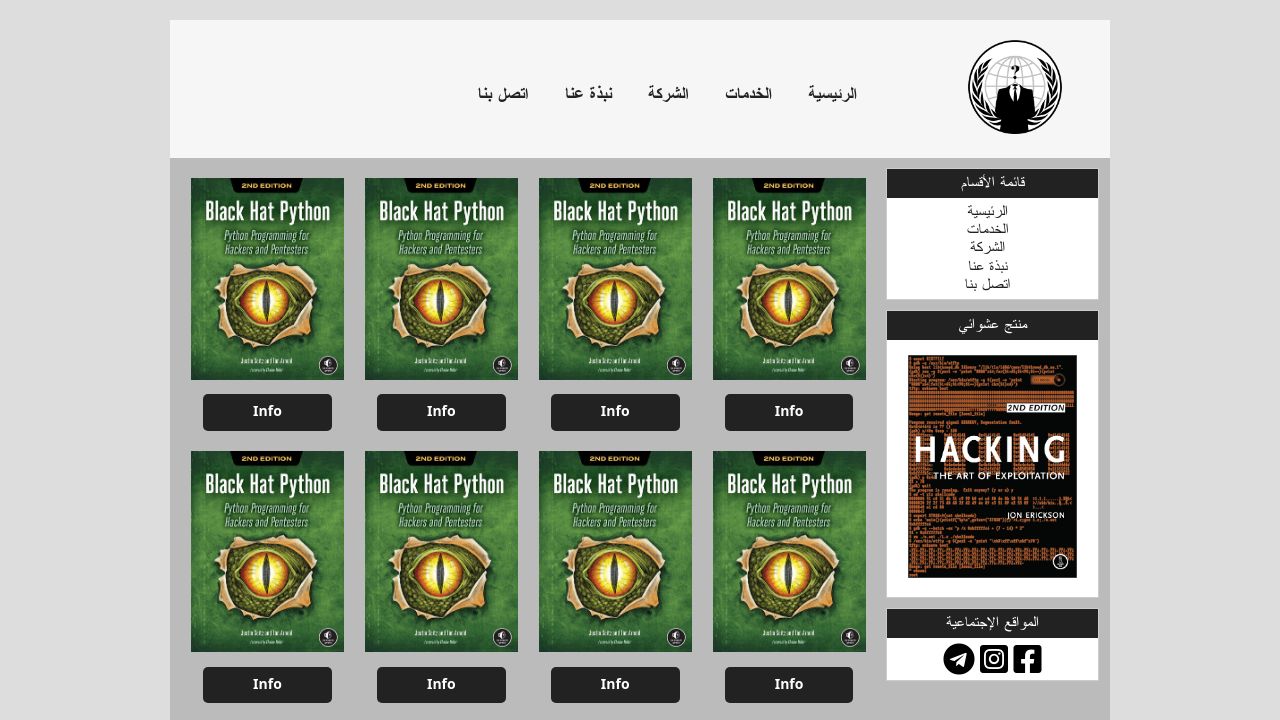Click Info under the second bottom-row book from left
The height and width of the screenshot is (720, 1280).
click(x=441, y=685)
